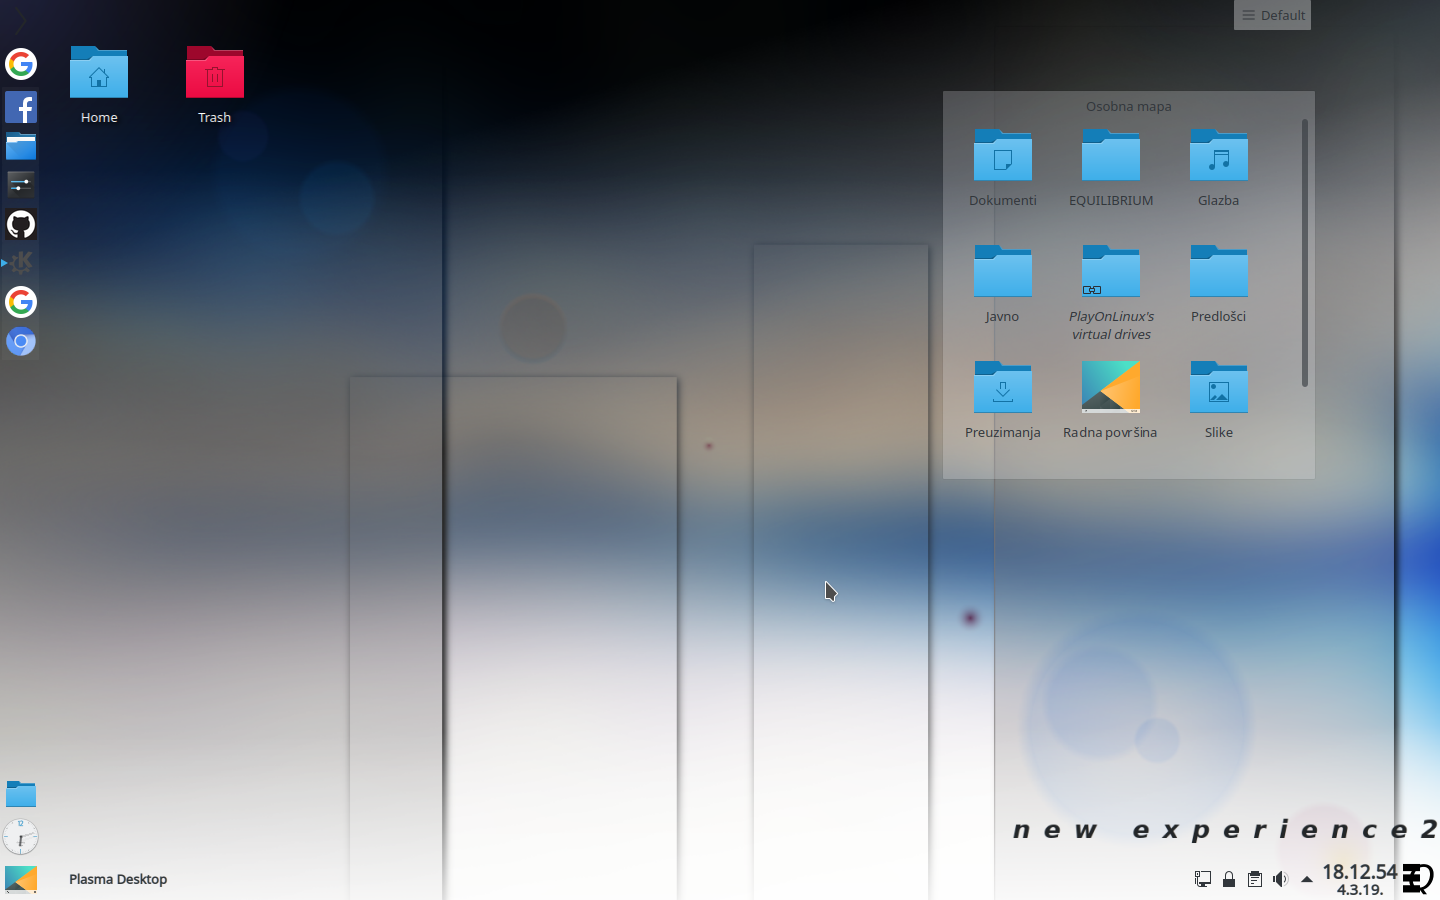Screen dimensions: 1440x900
Task: Click the padlock tray icon
Action: [x=1229, y=879]
